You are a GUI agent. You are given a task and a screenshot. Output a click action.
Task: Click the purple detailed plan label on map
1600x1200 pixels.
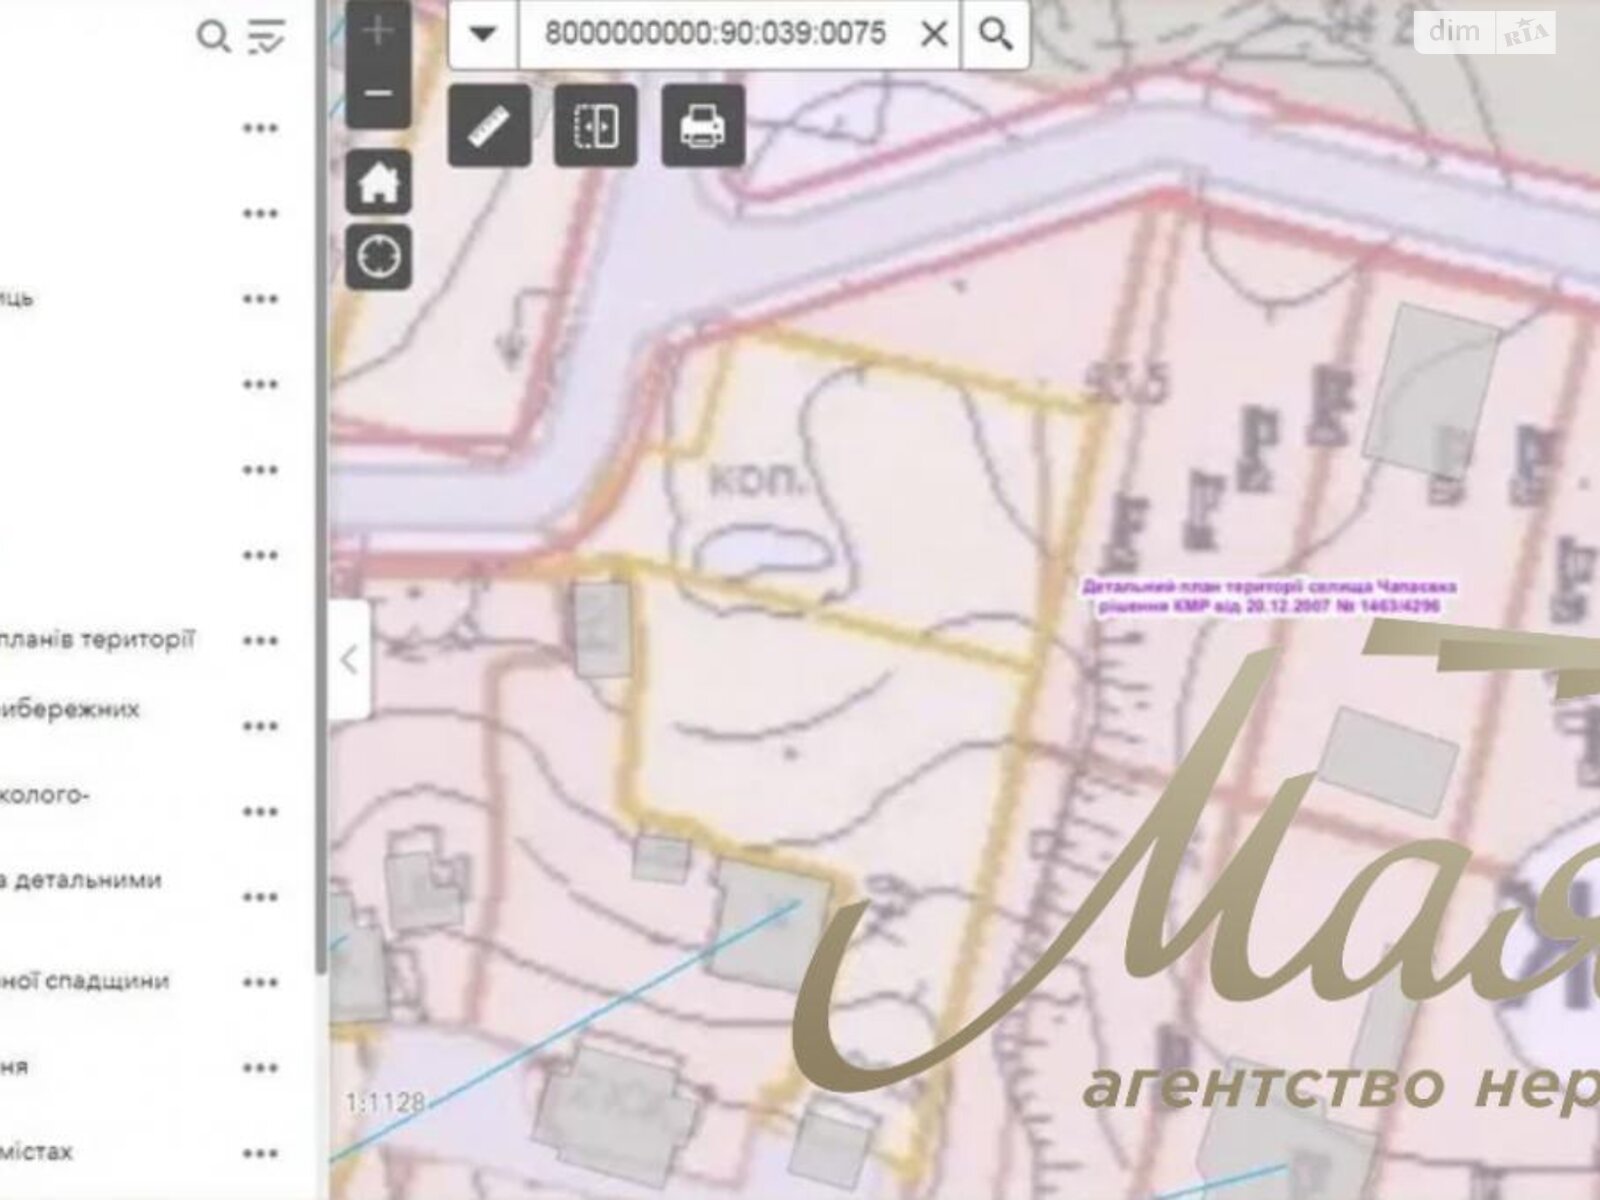[x=1269, y=596]
